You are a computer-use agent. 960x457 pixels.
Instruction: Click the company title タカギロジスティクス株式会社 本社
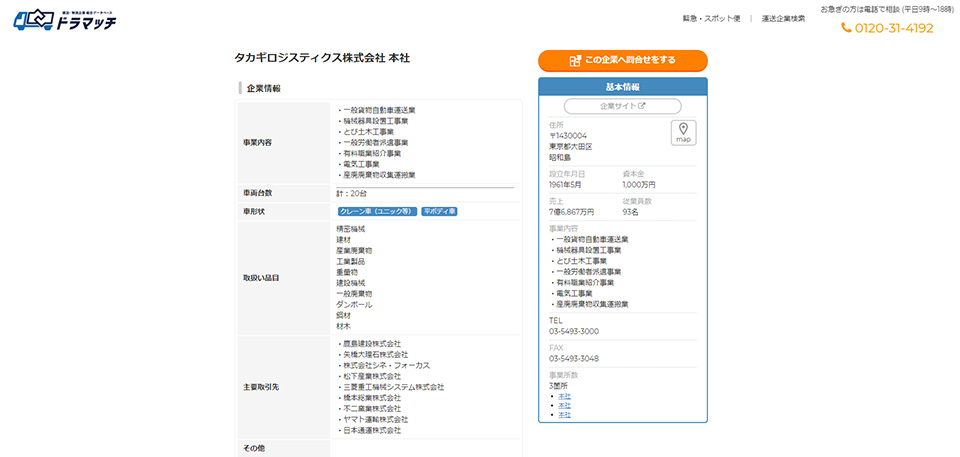tap(322, 58)
